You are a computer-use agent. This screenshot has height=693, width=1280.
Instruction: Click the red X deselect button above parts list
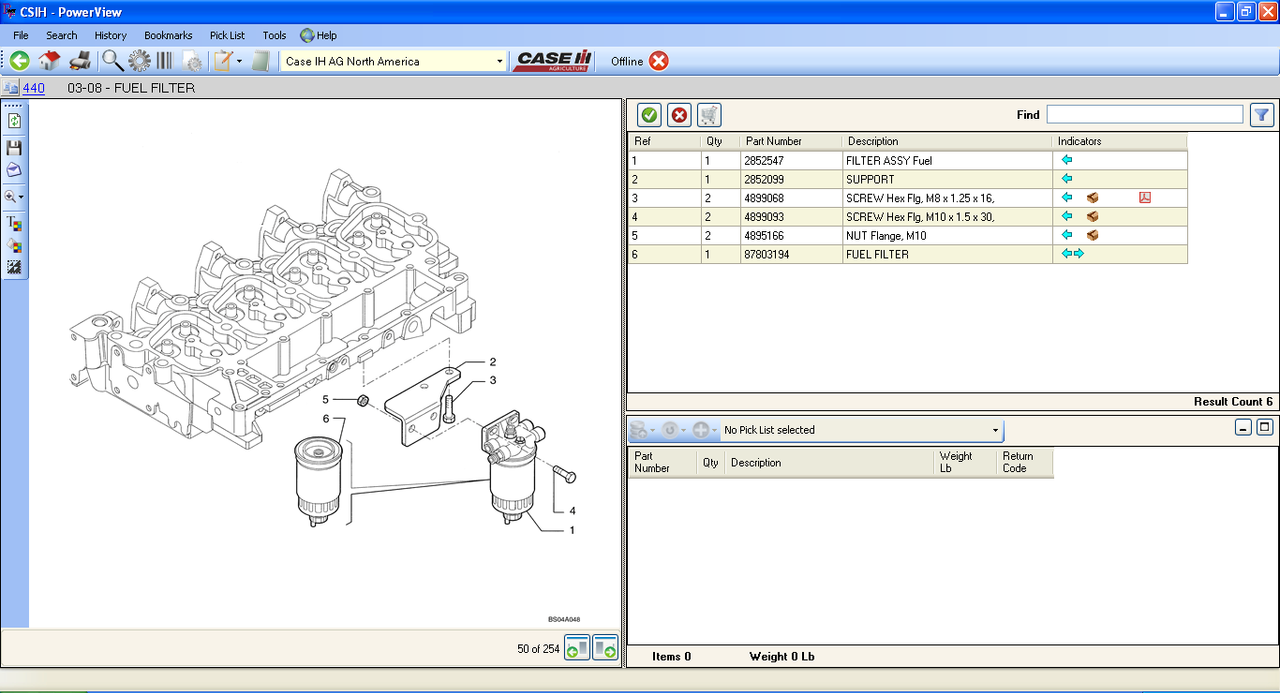tap(679, 115)
